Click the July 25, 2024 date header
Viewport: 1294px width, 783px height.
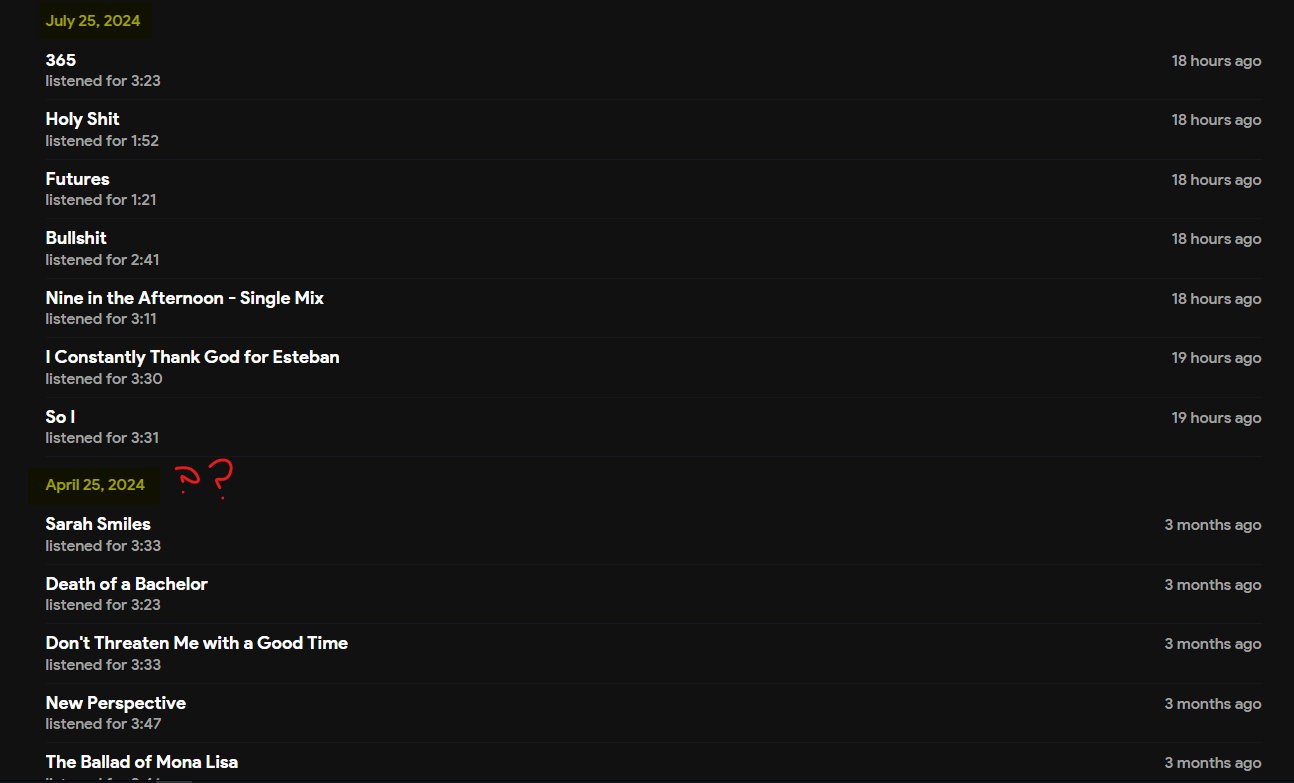(x=93, y=21)
